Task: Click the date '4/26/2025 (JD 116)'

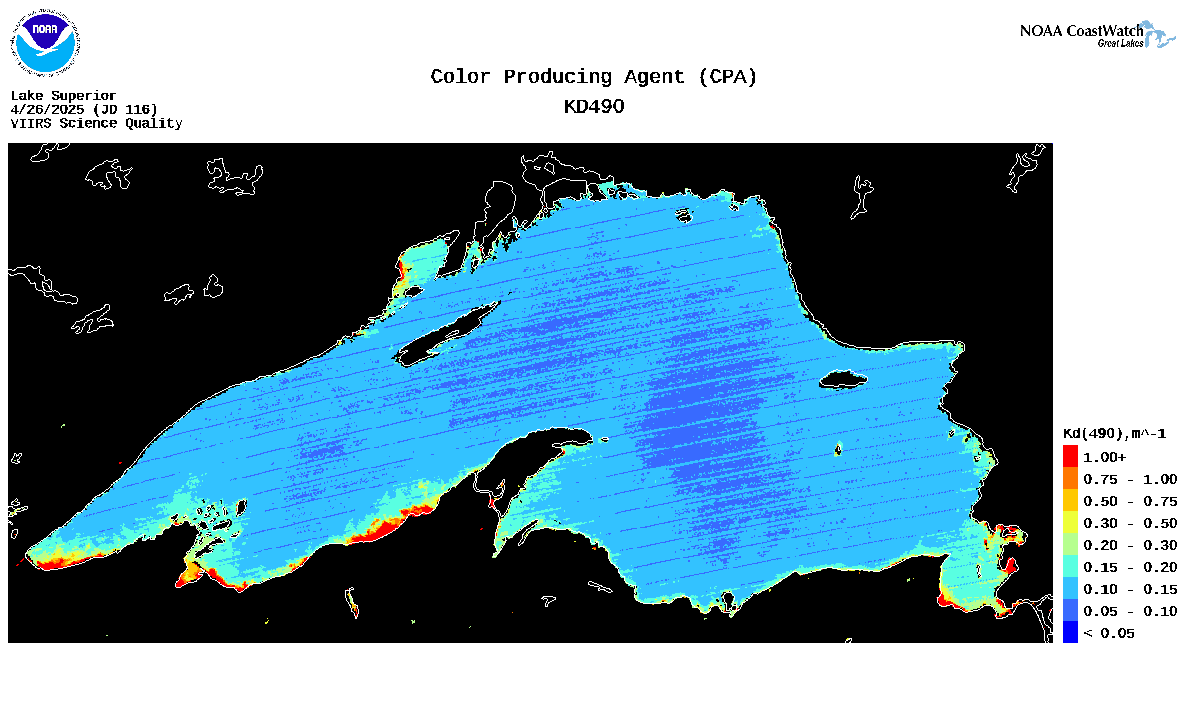Action: point(84,109)
